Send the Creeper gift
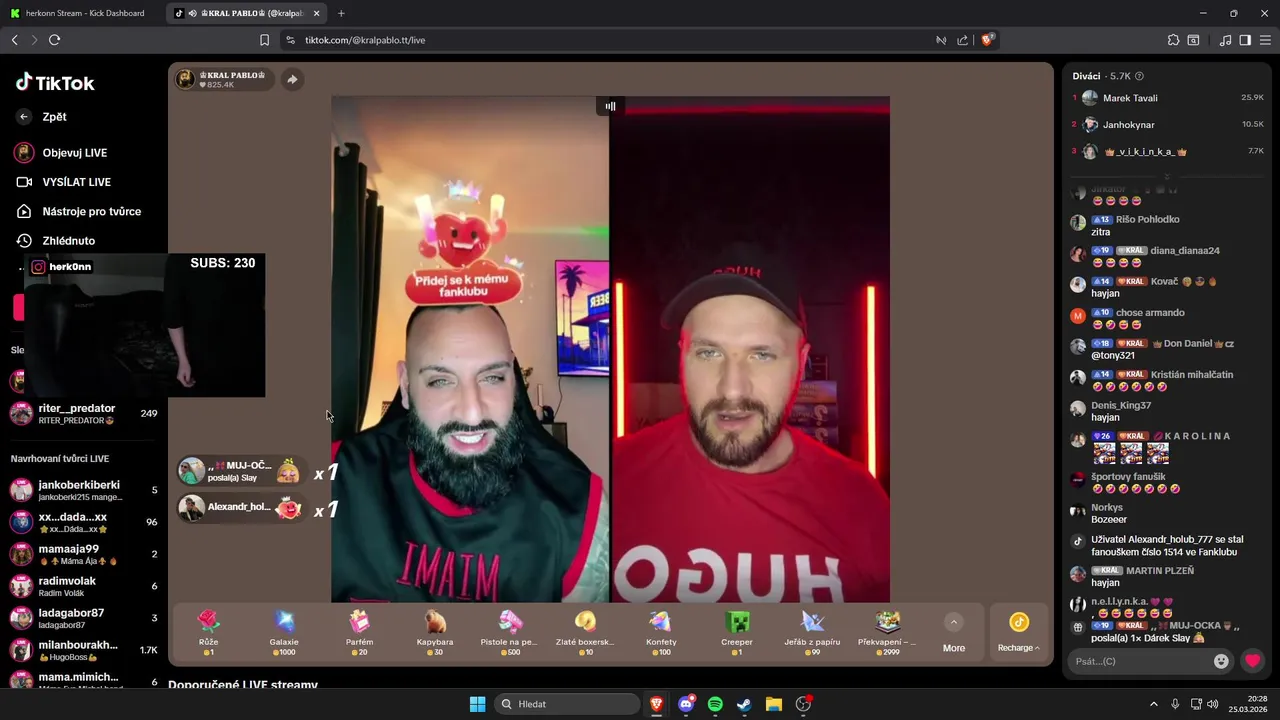Viewport: 1280px width, 720px height. coord(737,632)
